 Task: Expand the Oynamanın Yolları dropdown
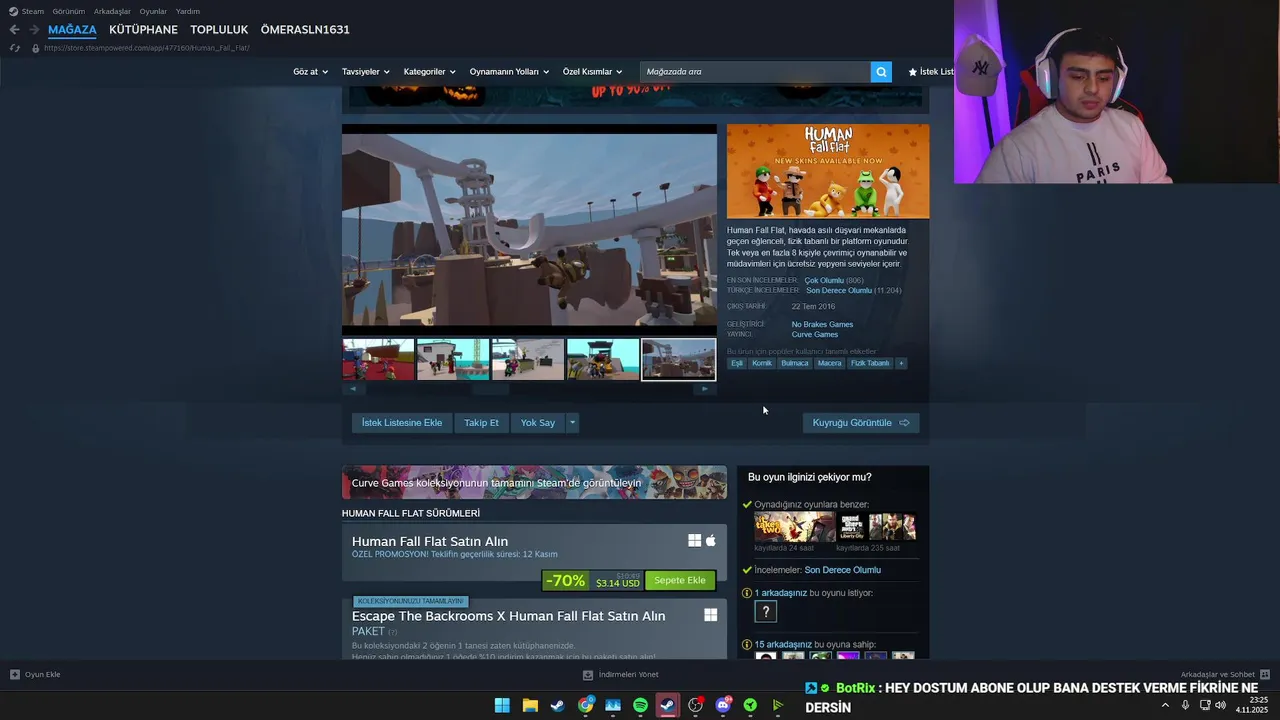(509, 72)
